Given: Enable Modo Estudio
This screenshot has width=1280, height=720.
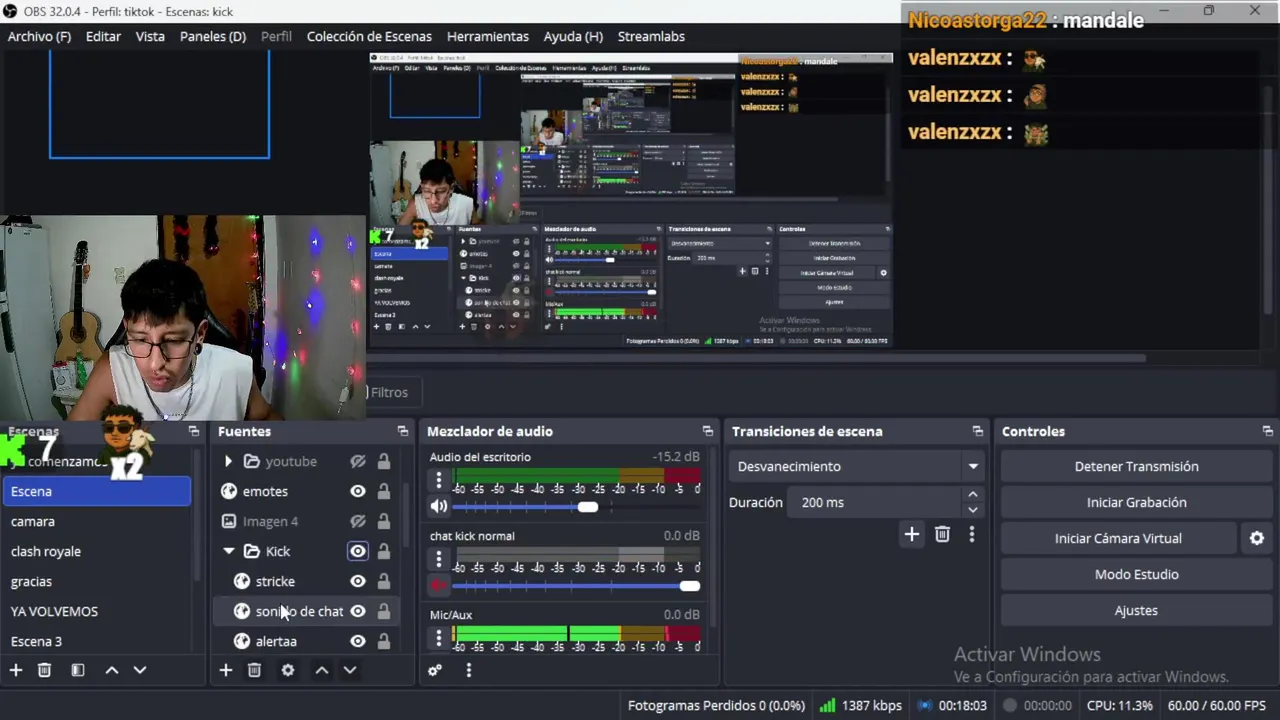Looking at the screenshot, I should click(1136, 574).
